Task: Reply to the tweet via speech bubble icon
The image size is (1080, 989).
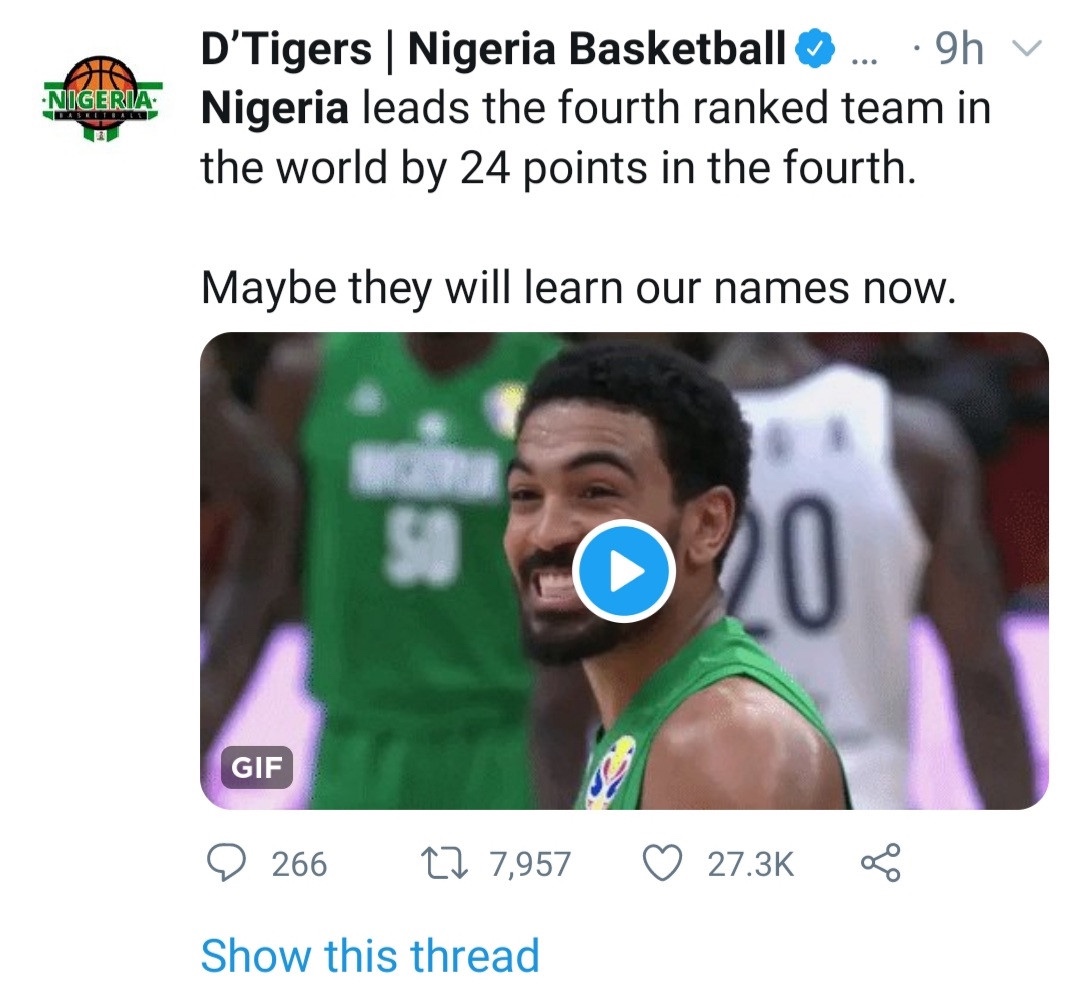Action: (228, 863)
